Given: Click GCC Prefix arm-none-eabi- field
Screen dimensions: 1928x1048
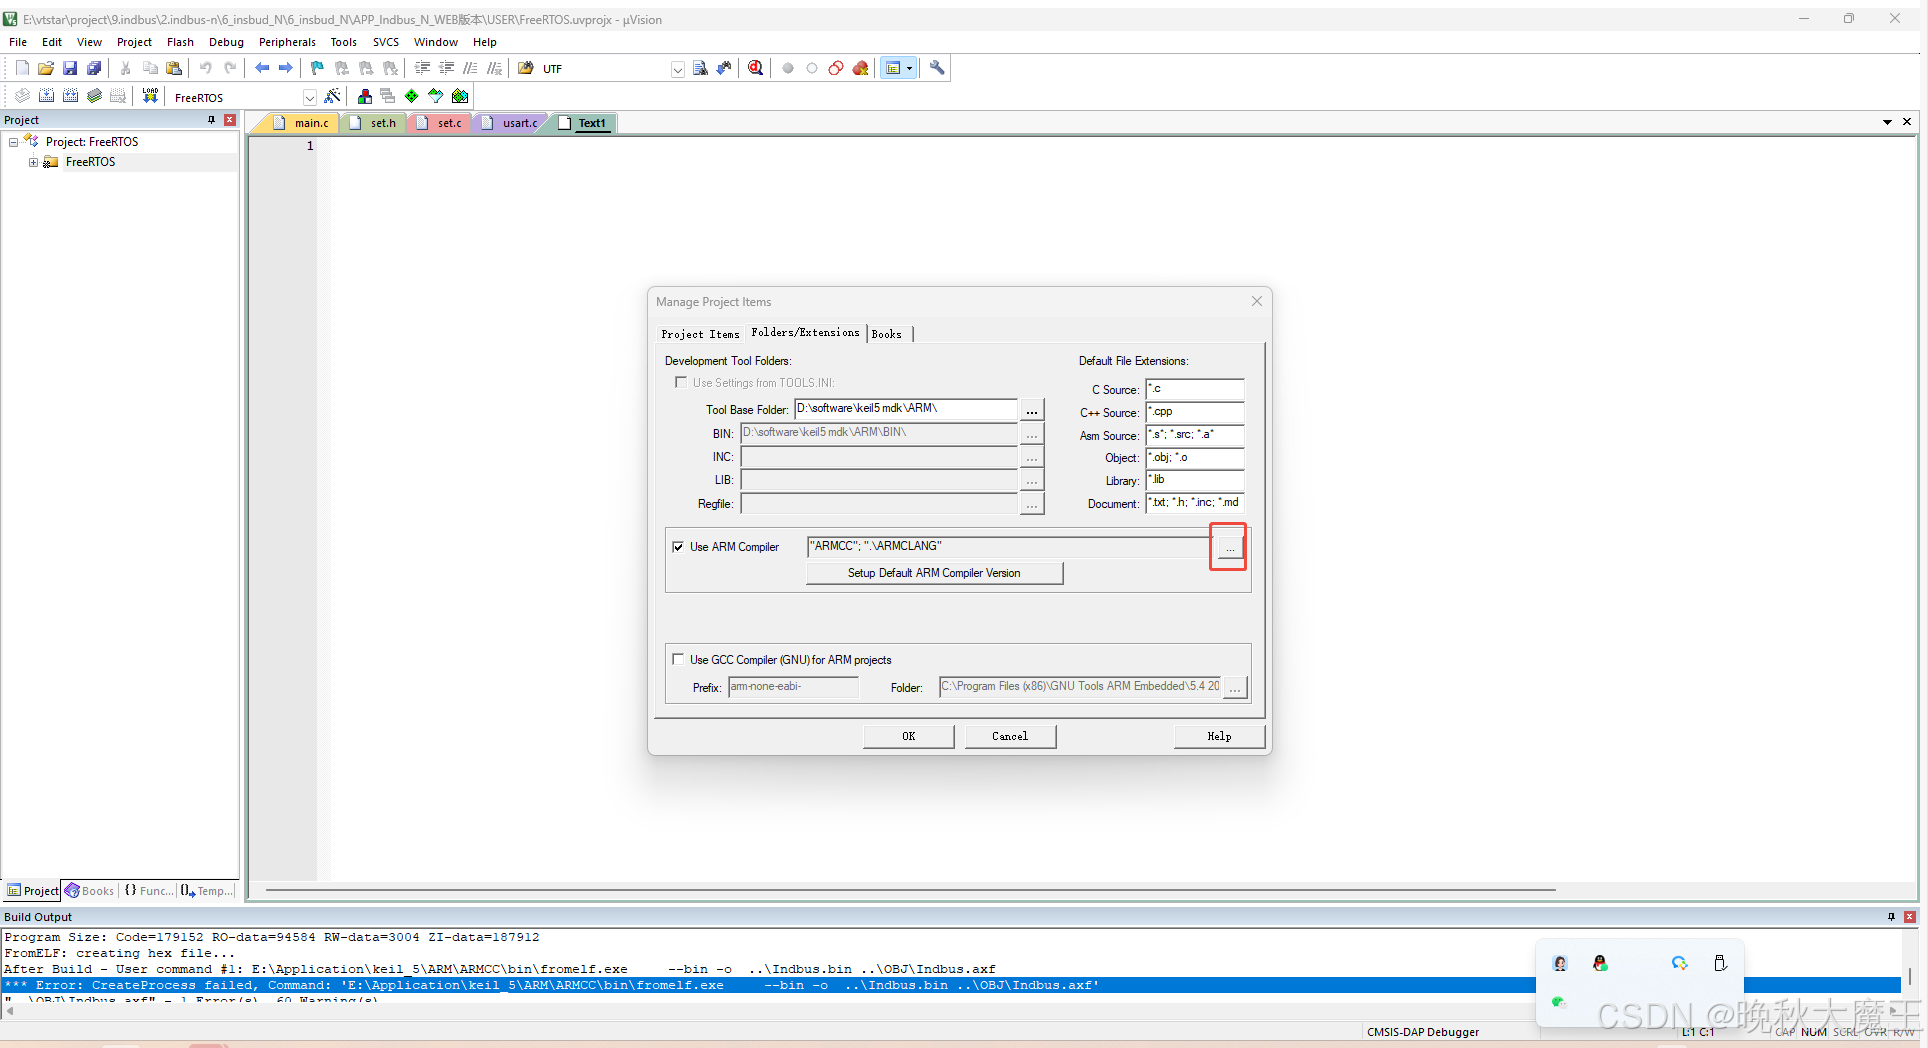Looking at the screenshot, I should click(x=793, y=687).
